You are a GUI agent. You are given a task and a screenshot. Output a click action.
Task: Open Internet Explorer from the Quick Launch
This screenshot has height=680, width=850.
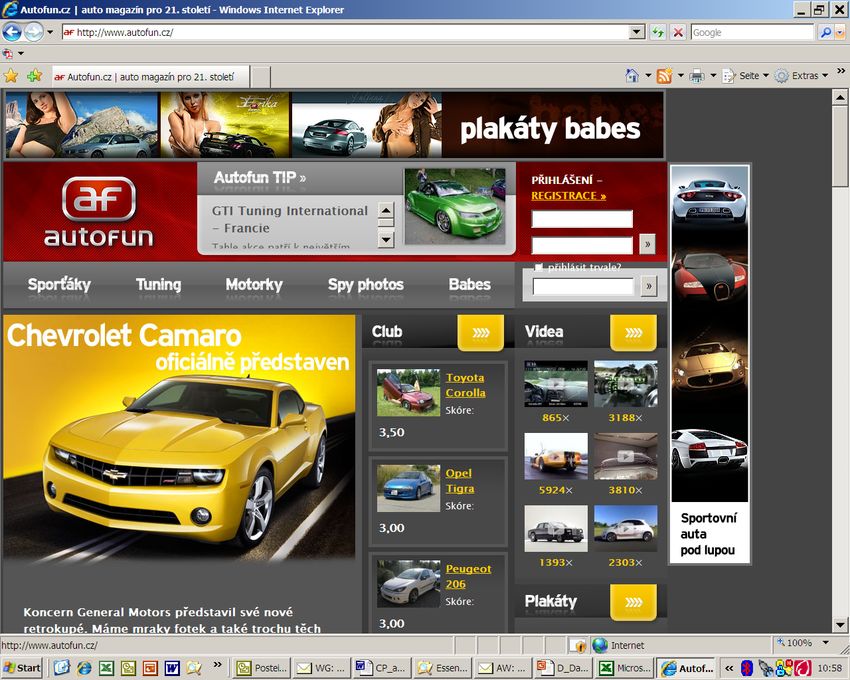tap(83, 668)
